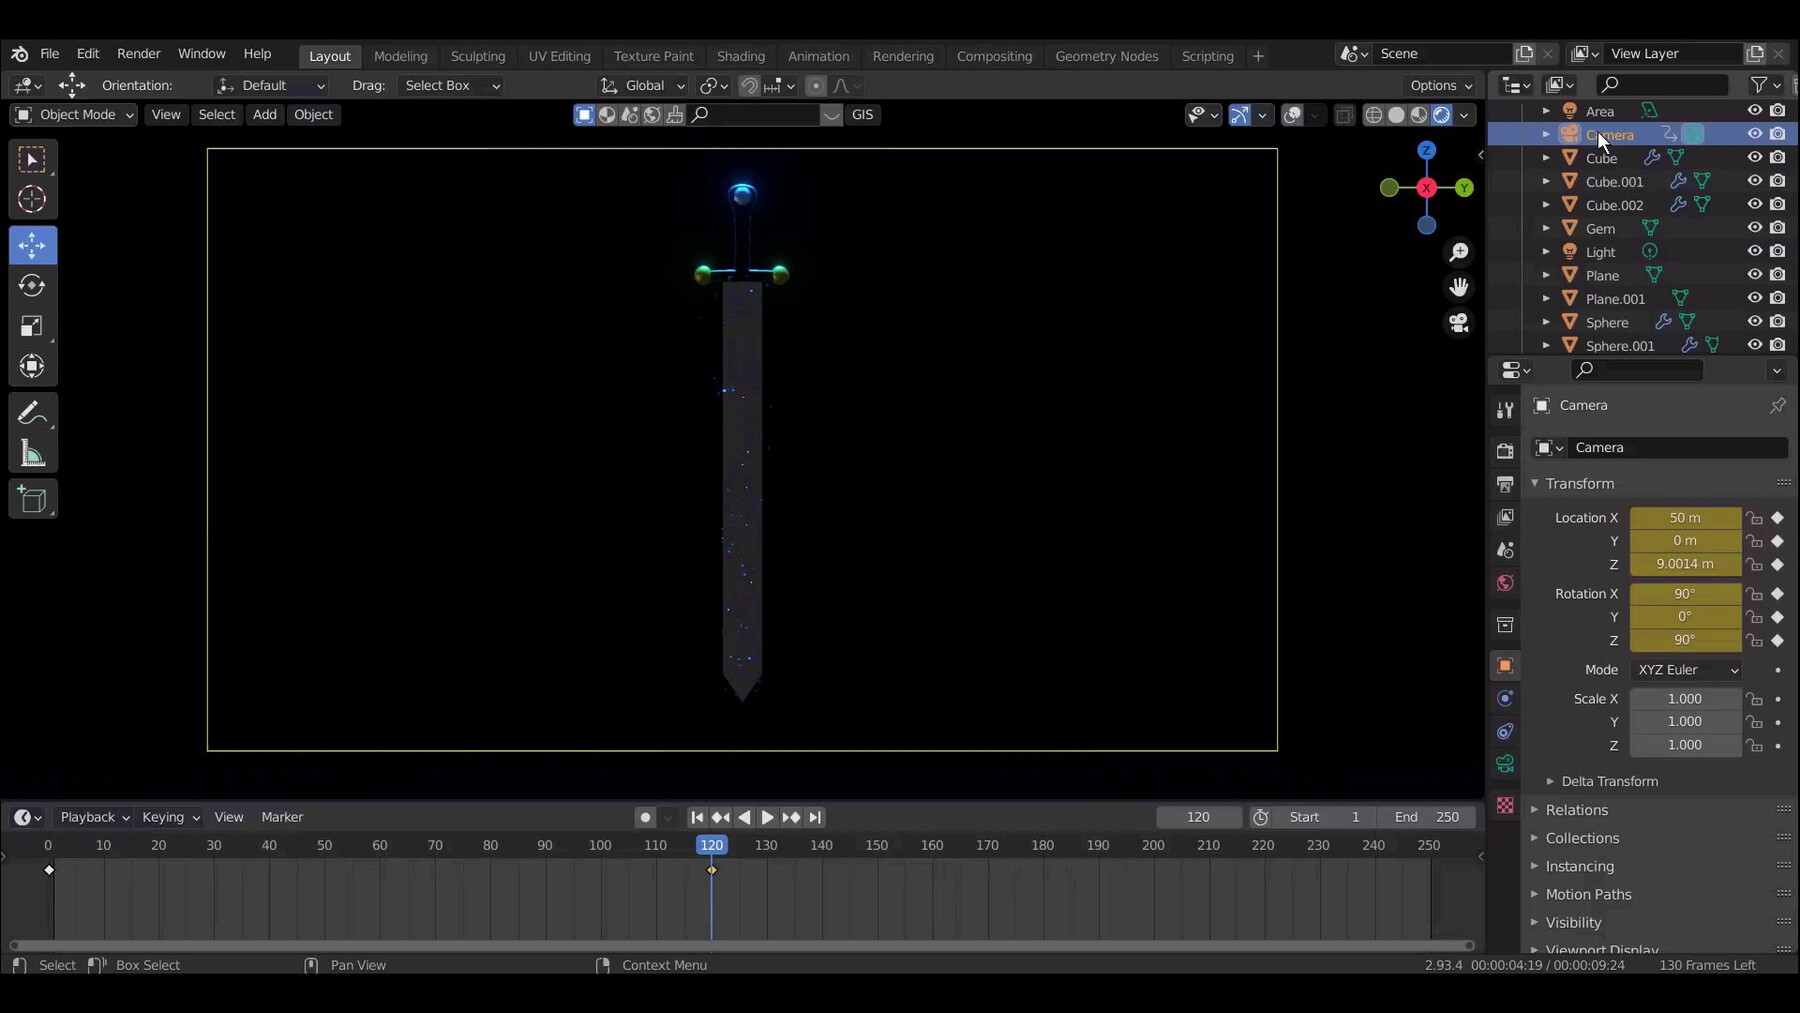The height and width of the screenshot is (1013, 1800).
Task: Switch to the Shading workspace tab
Action: pos(741,56)
